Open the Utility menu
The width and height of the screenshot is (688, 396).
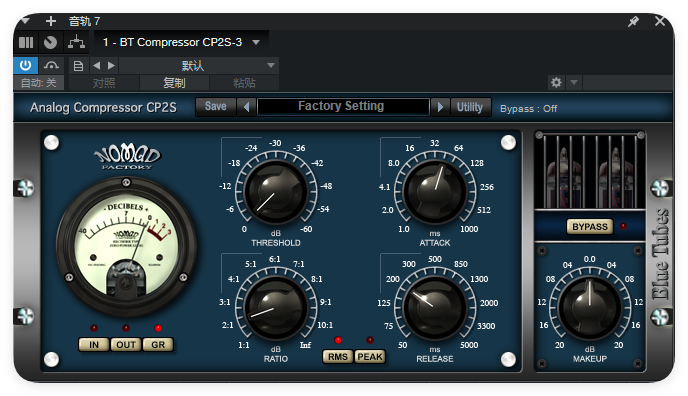[470, 107]
